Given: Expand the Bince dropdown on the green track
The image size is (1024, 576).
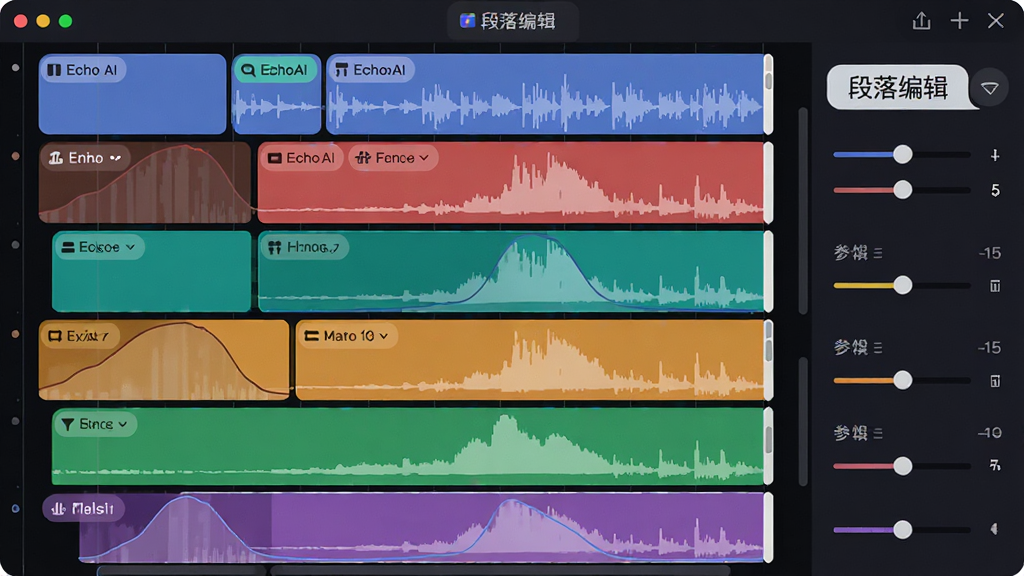Looking at the screenshot, I should click(x=96, y=424).
